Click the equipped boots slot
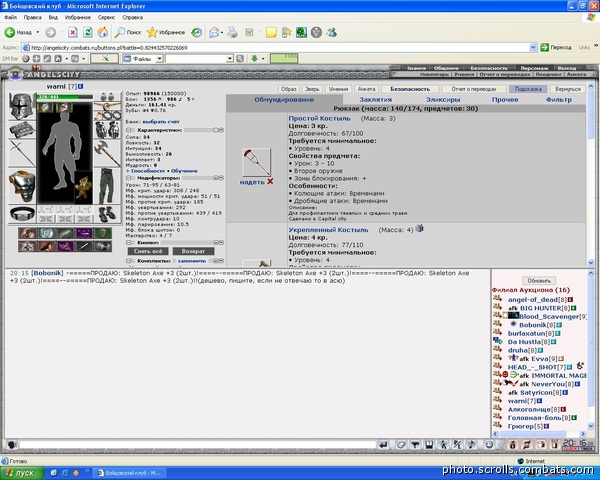This screenshot has width=600, height=480. pyautogui.click(x=107, y=214)
